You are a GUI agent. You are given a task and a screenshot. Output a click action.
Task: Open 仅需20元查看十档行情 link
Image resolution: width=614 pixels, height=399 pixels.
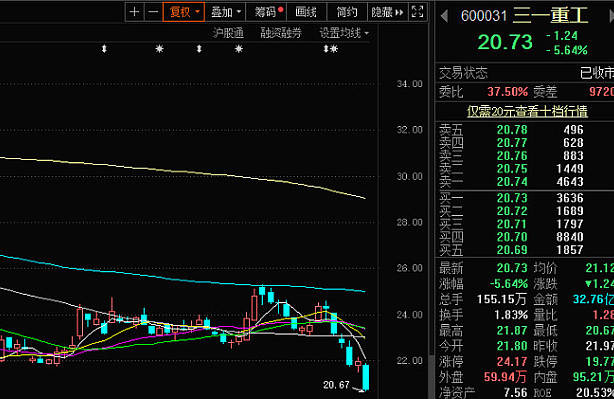coord(527,112)
